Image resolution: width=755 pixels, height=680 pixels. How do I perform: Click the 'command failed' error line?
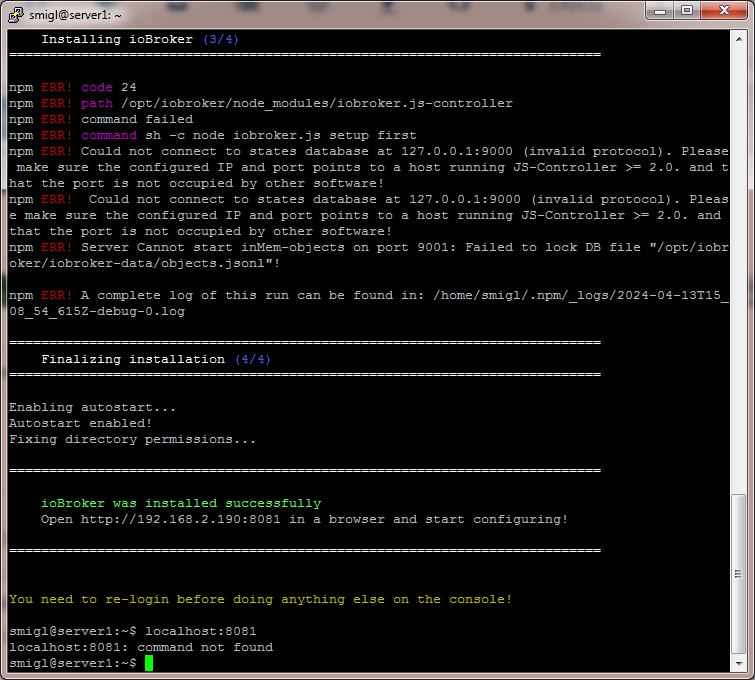[x=101, y=119]
